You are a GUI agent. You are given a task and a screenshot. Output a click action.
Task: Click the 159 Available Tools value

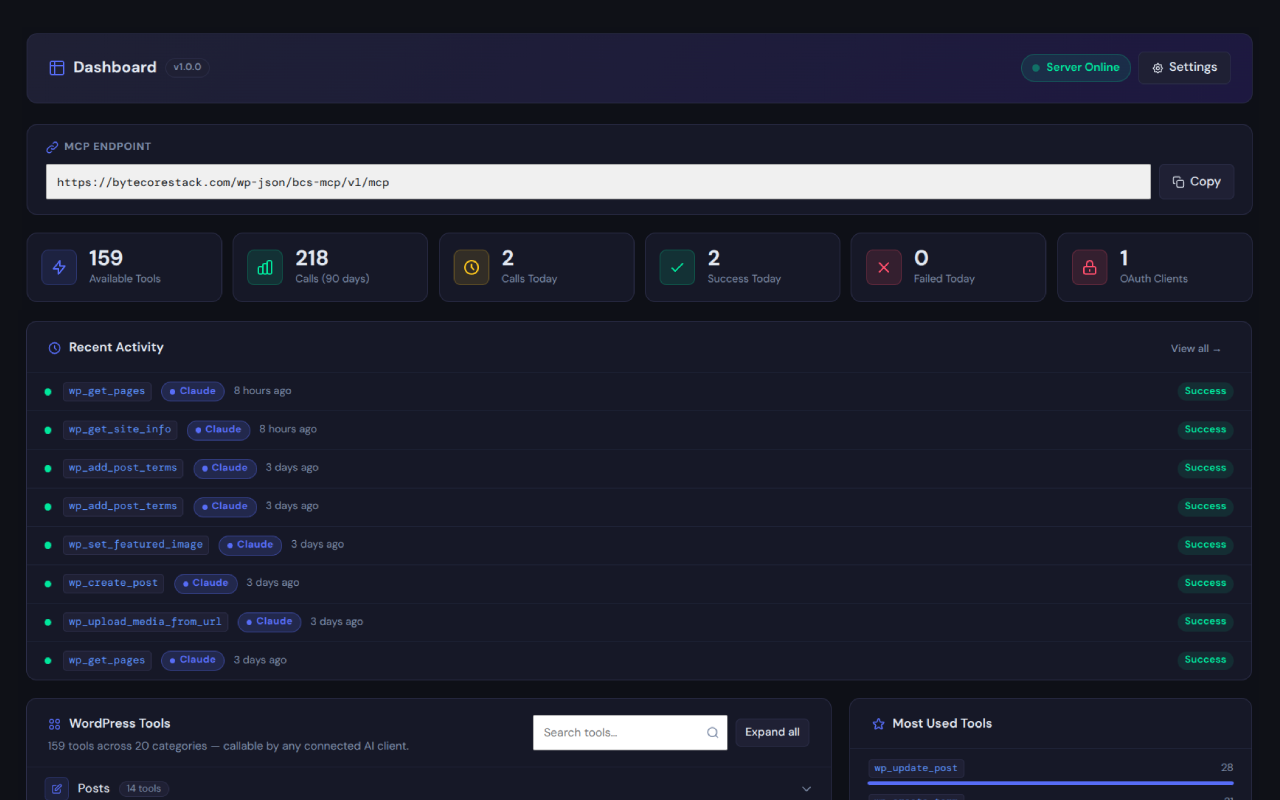(106, 259)
